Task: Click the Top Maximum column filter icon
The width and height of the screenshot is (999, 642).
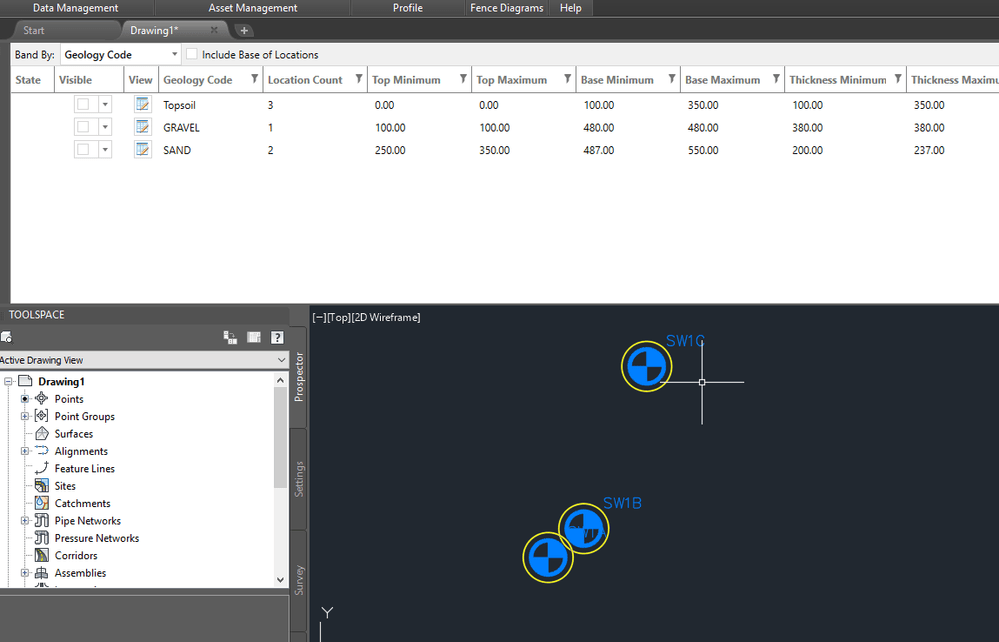Action: click(567, 79)
